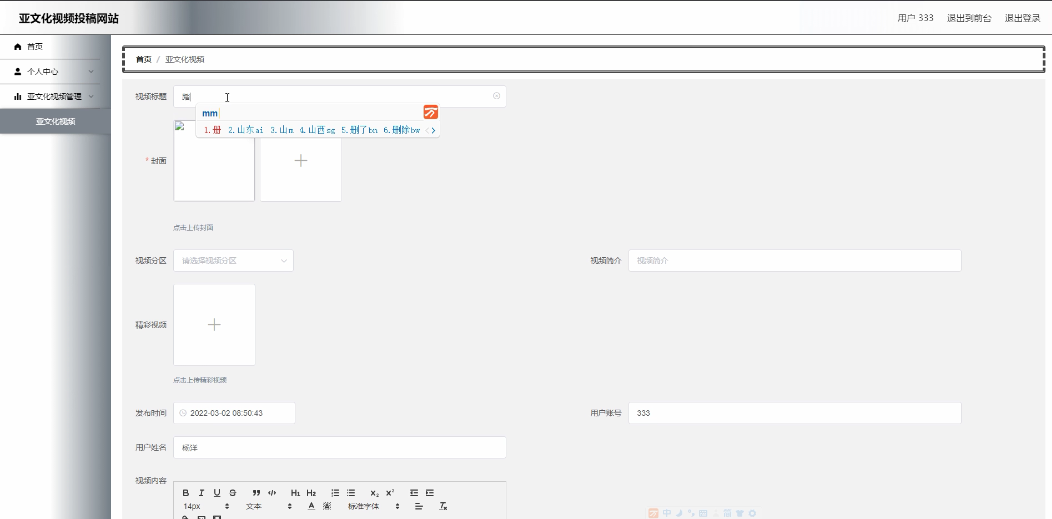Apply subscript formatting
Viewport: 1052px width, 519px height.
[374, 493]
